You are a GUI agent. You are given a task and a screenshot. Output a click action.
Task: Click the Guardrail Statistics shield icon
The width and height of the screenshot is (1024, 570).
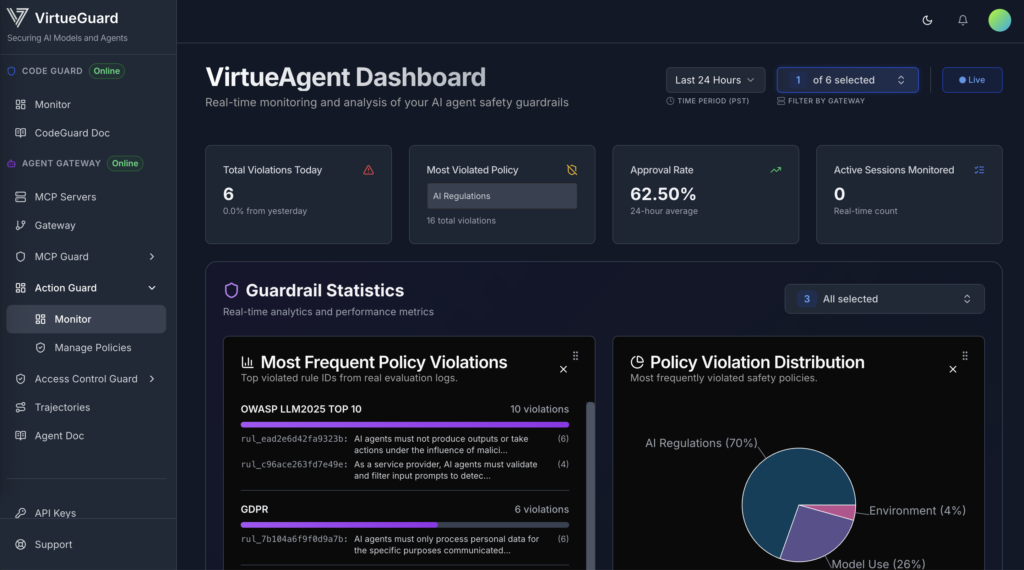coord(231,291)
